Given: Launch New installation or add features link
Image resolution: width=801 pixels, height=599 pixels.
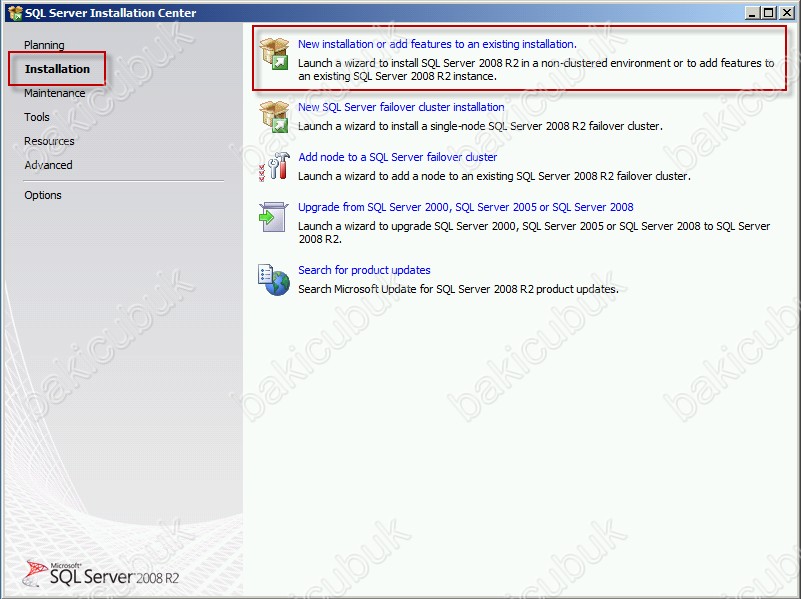Looking at the screenshot, I should pyautogui.click(x=437, y=44).
